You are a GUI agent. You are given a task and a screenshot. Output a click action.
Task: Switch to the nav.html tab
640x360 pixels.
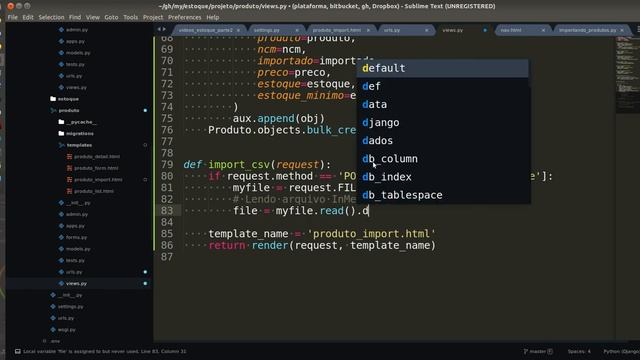point(511,30)
